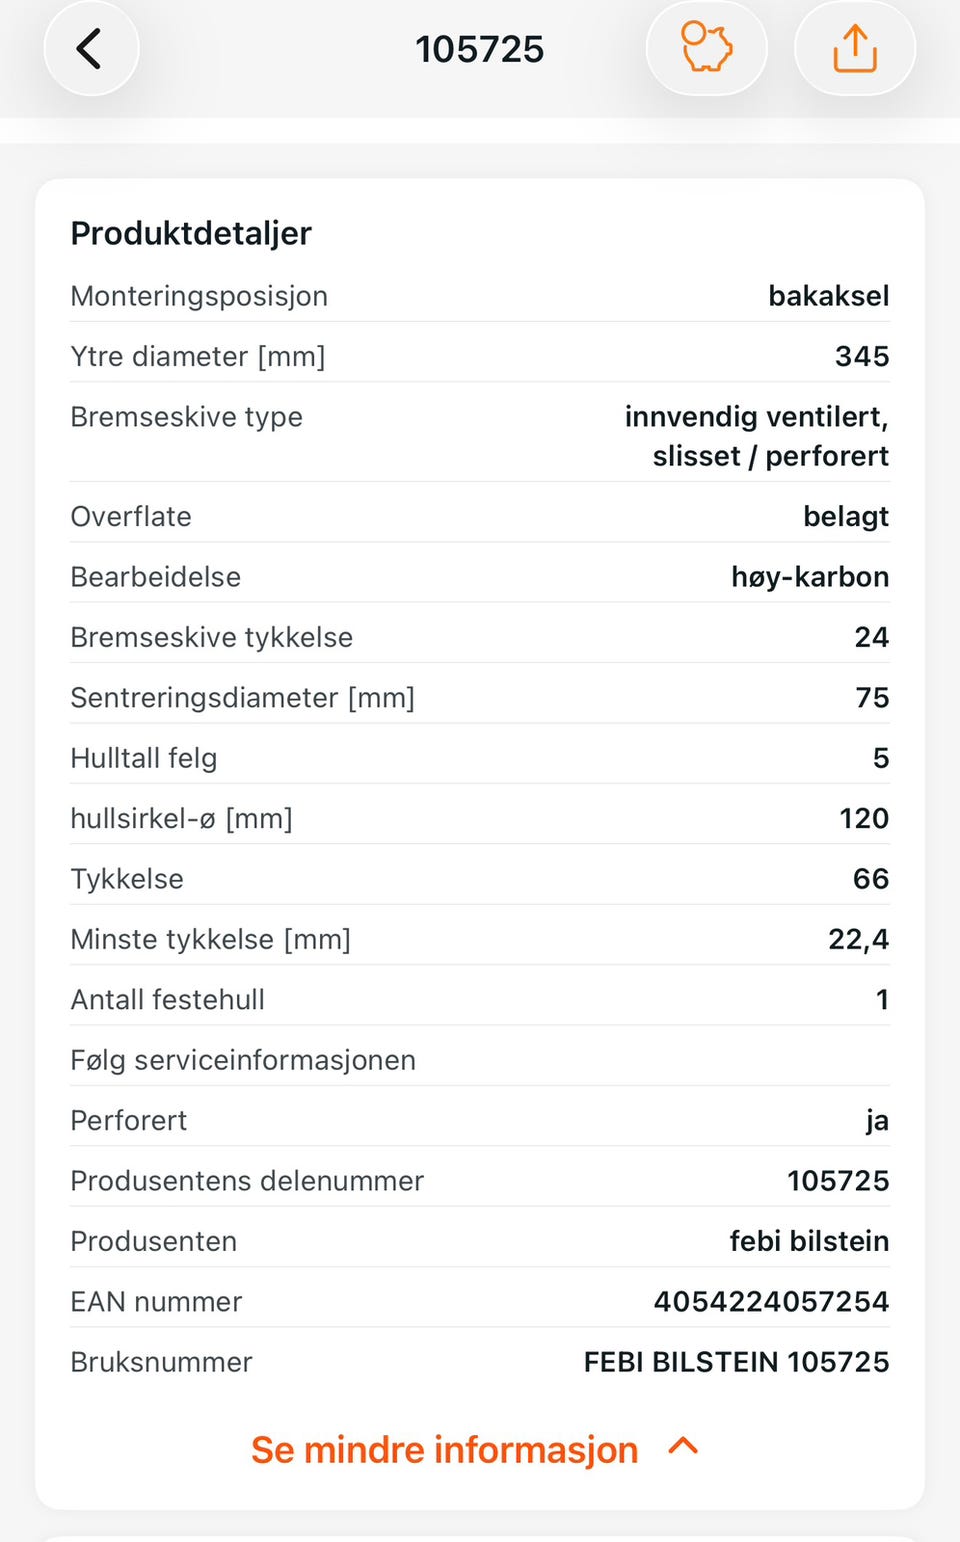Tap the hullsirkel-ø 120 row
Image resolution: width=960 pixels, height=1542 pixels.
480,818
